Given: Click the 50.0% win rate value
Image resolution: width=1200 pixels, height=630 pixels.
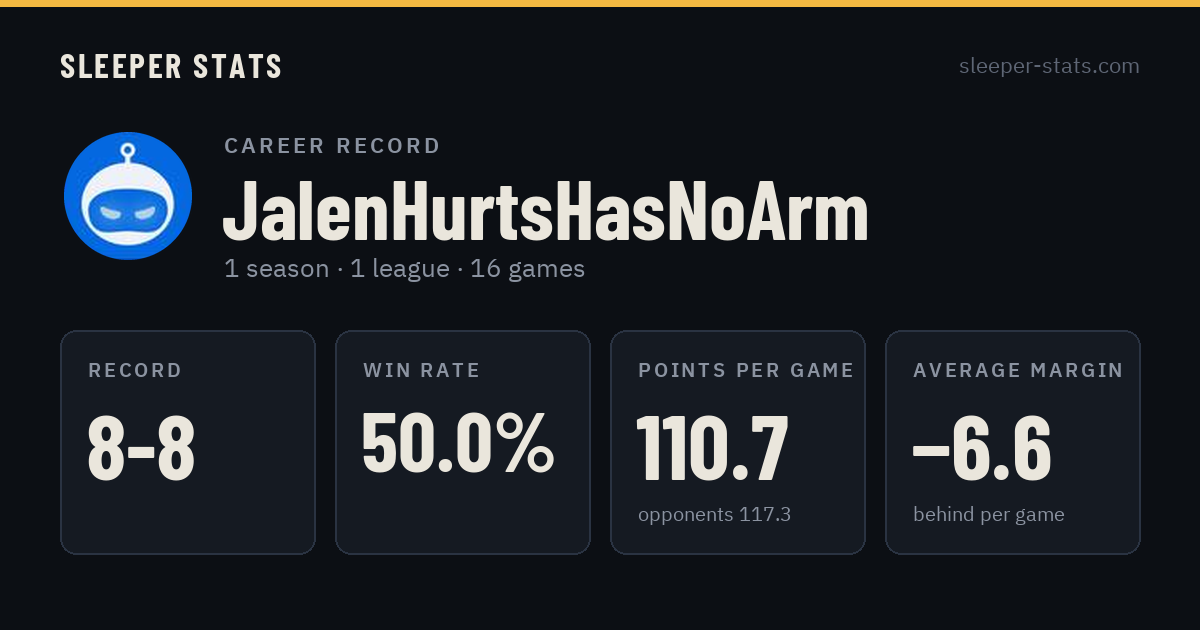Looking at the screenshot, I should (x=458, y=443).
